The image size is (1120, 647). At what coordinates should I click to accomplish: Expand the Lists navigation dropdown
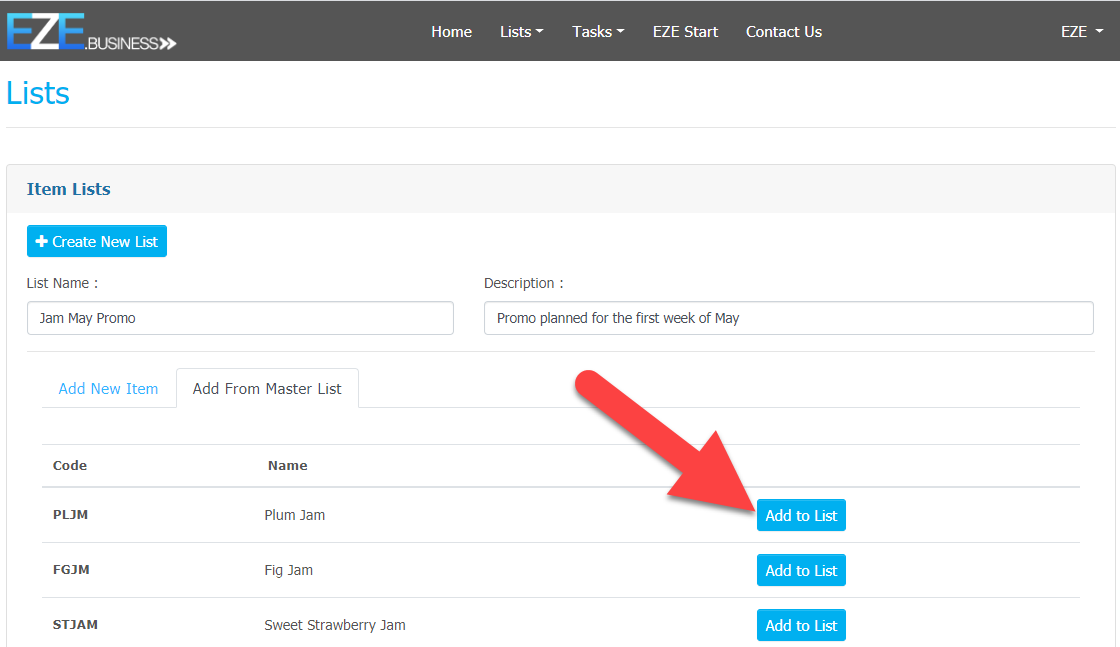[521, 32]
